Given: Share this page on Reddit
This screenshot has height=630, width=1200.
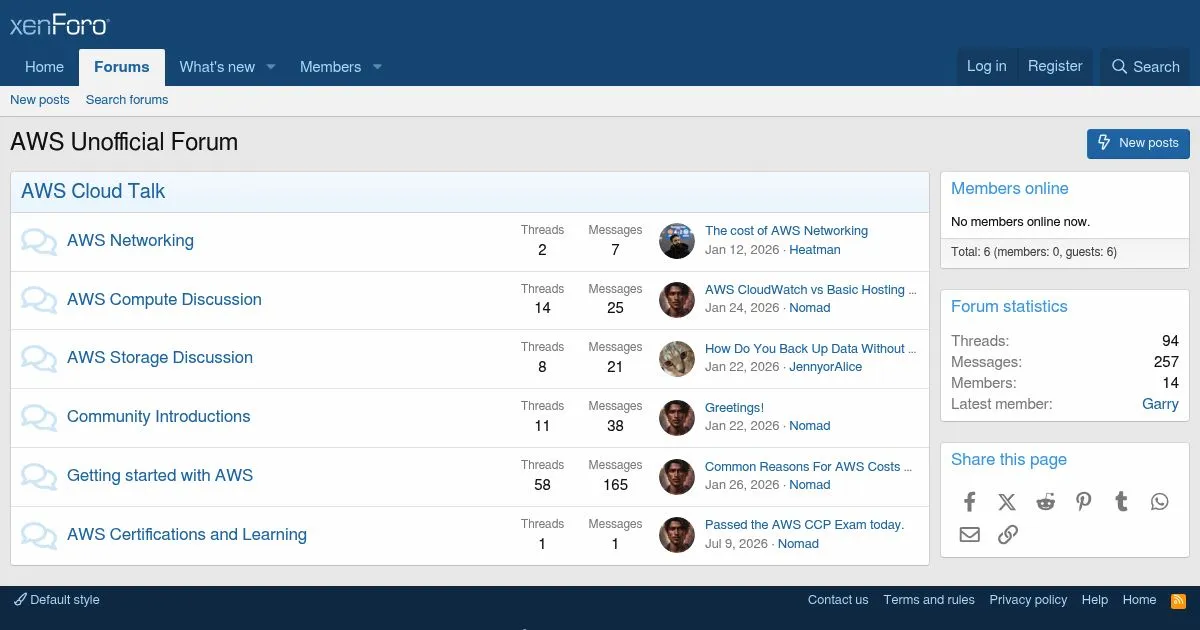Looking at the screenshot, I should point(1045,502).
